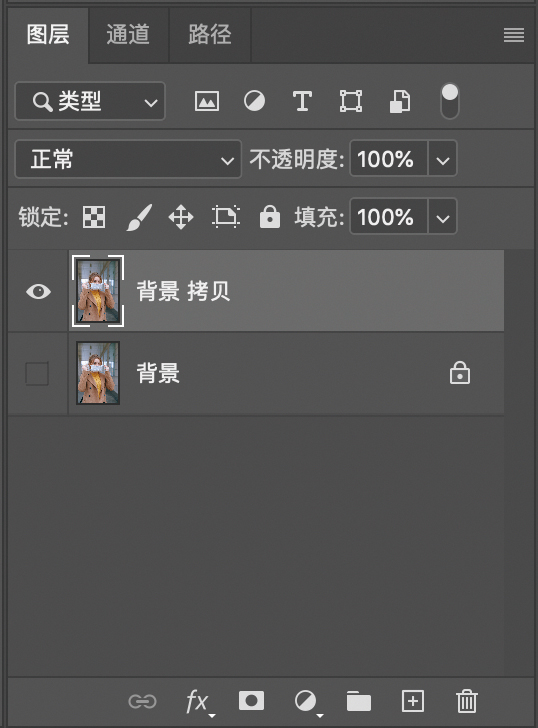Create a new layer plus button
538x728 pixels.
pos(413,701)
